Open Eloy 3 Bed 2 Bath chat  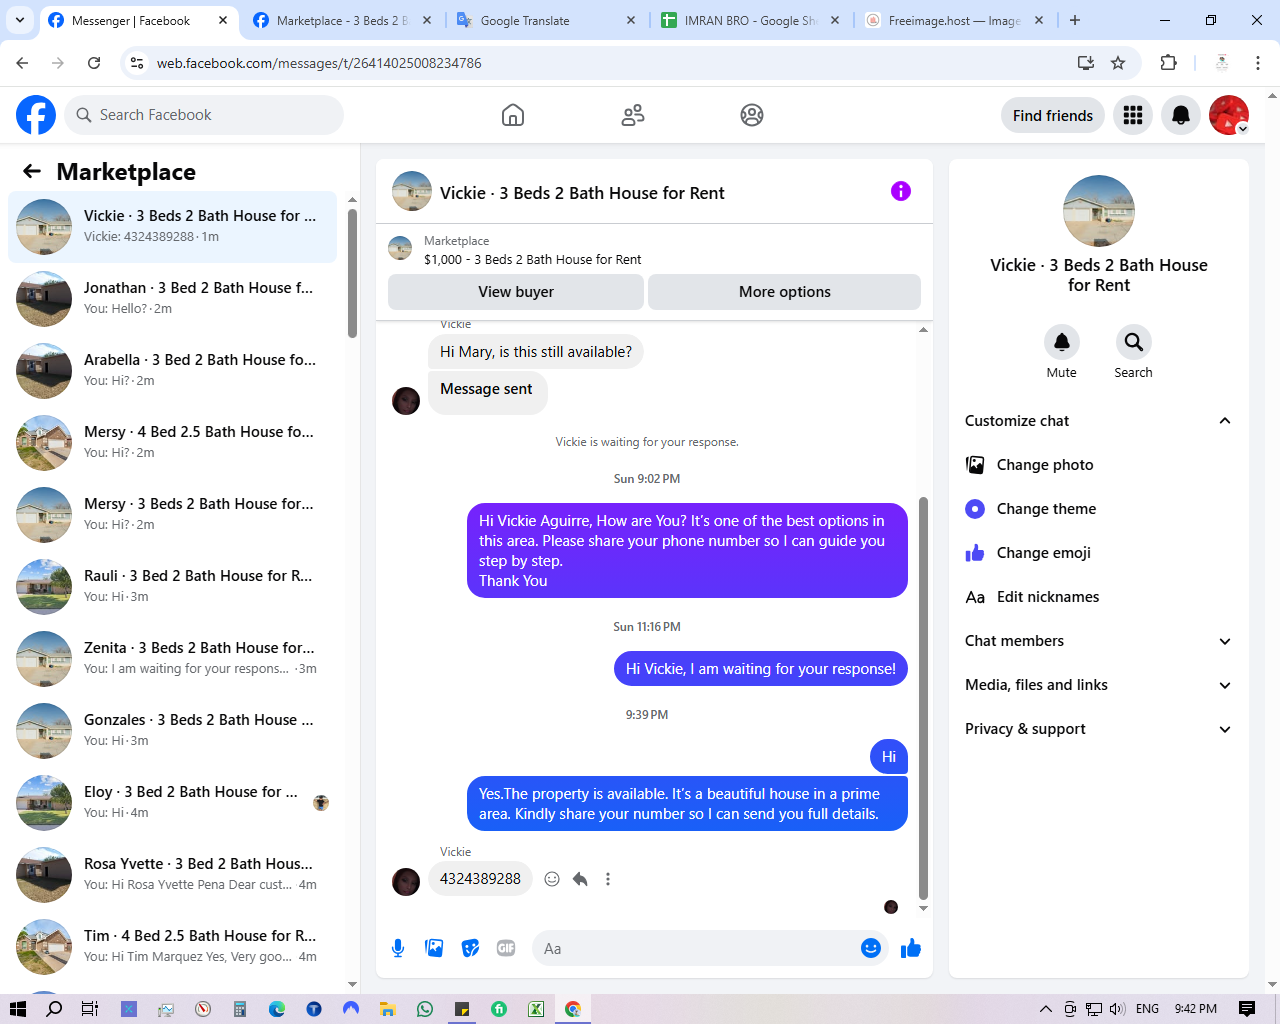pyautogui.click(x=173, y=803)
